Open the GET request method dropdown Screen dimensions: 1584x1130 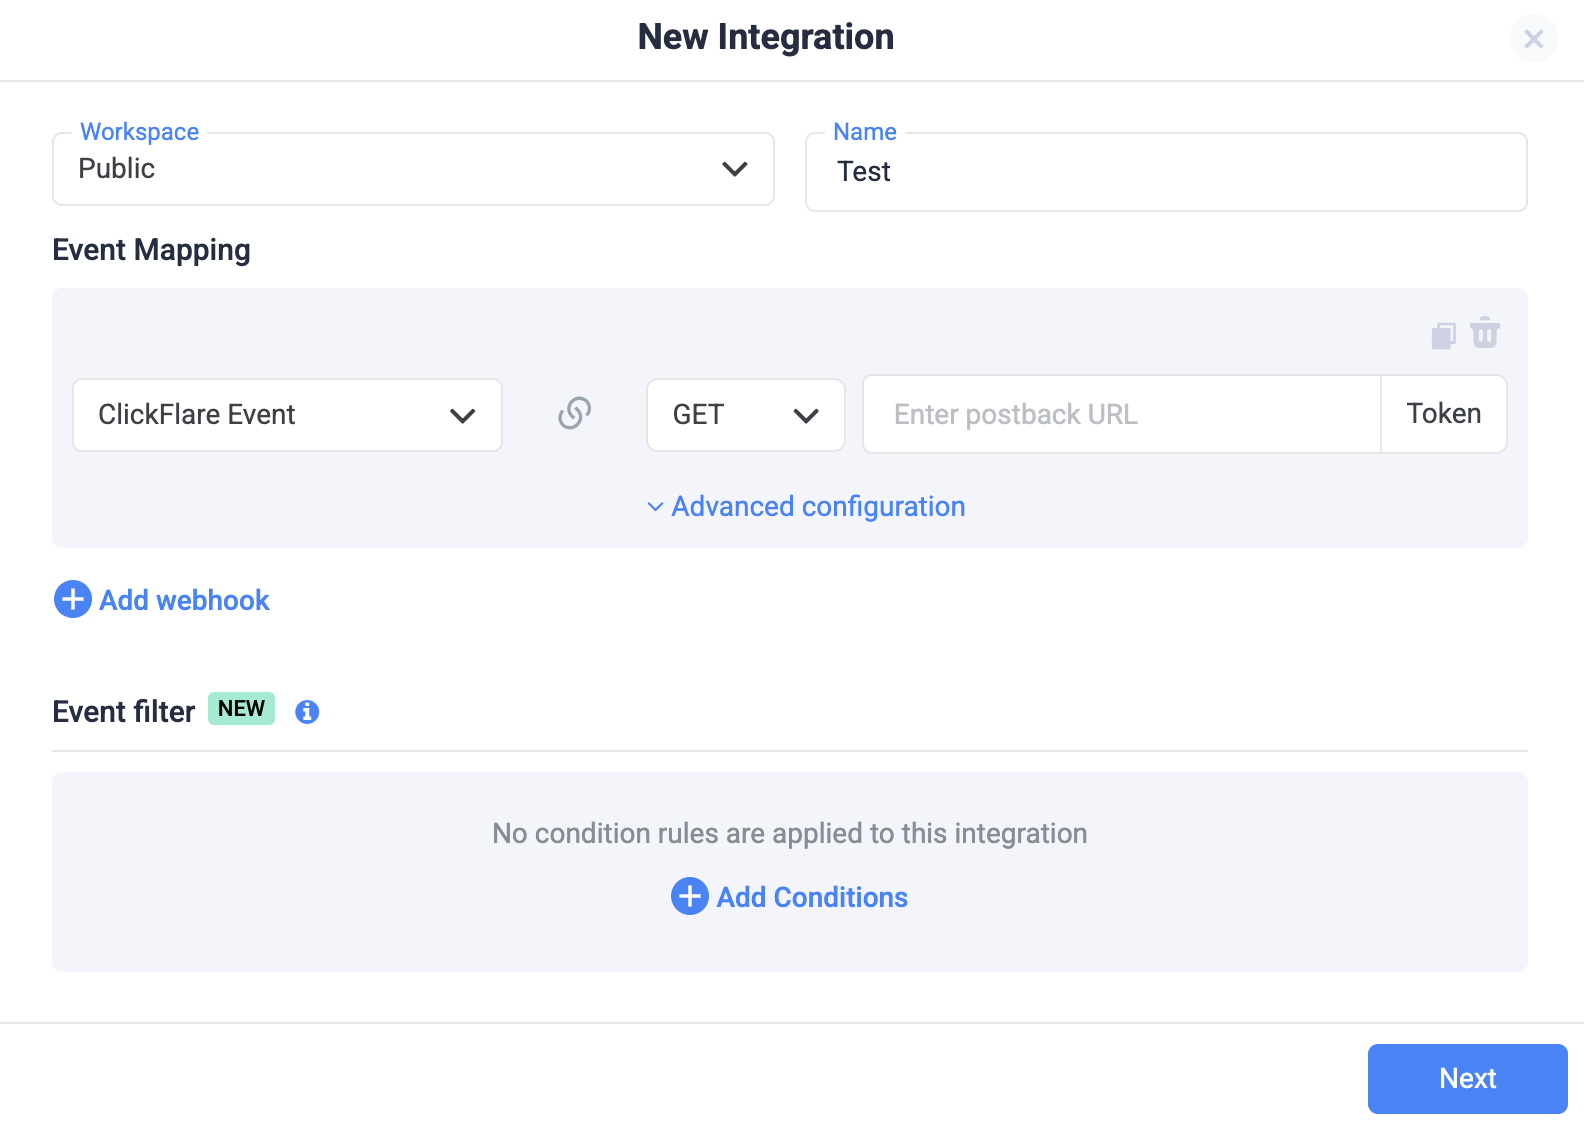tap(745, 415)
